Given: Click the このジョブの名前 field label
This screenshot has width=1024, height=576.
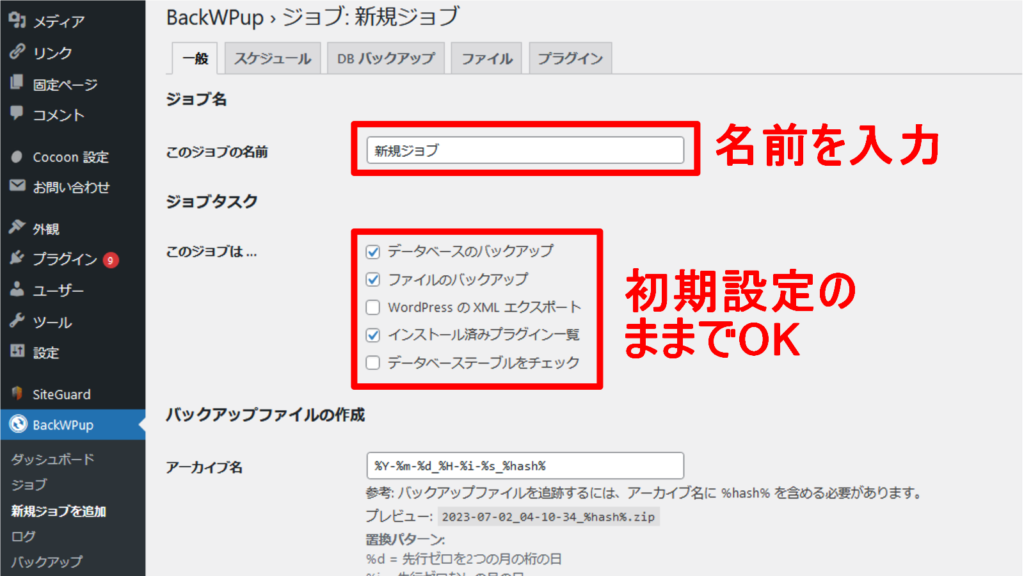Looking at the screenshot, I should [x=217, y=152].
